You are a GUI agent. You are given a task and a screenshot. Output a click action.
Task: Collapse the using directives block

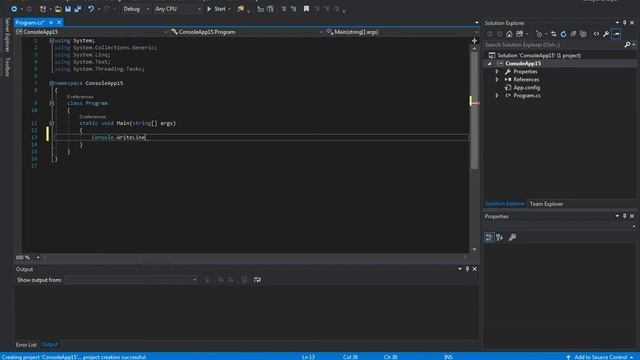coord(52,40)
